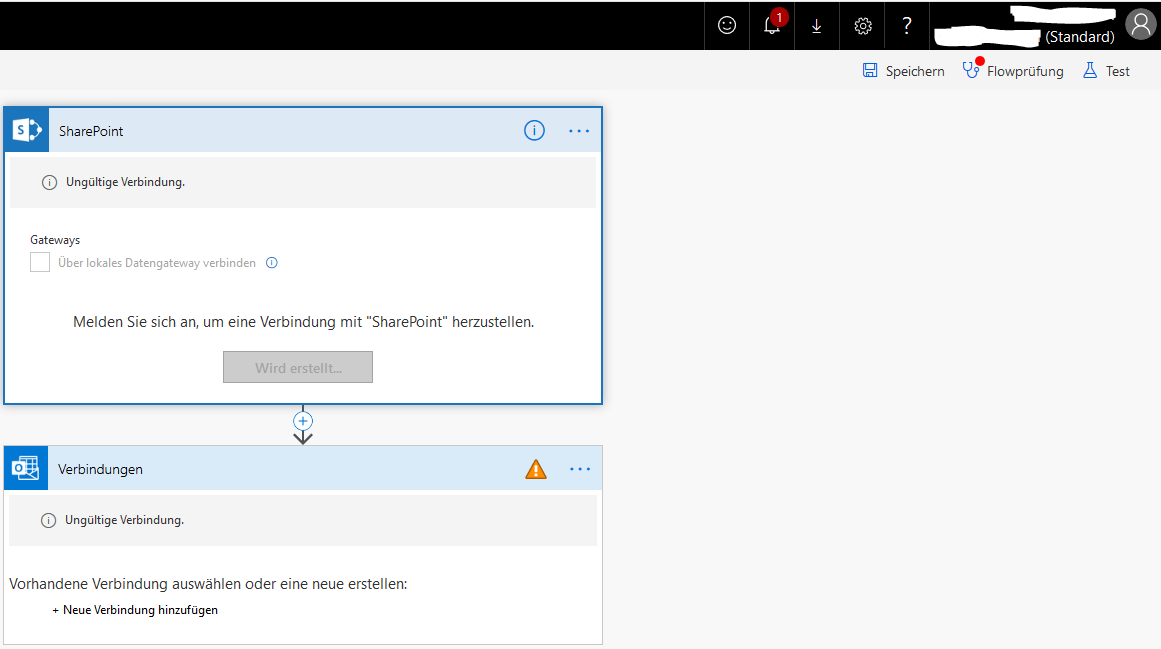Open the SharePoint step's more options menu

coord(579,131)
